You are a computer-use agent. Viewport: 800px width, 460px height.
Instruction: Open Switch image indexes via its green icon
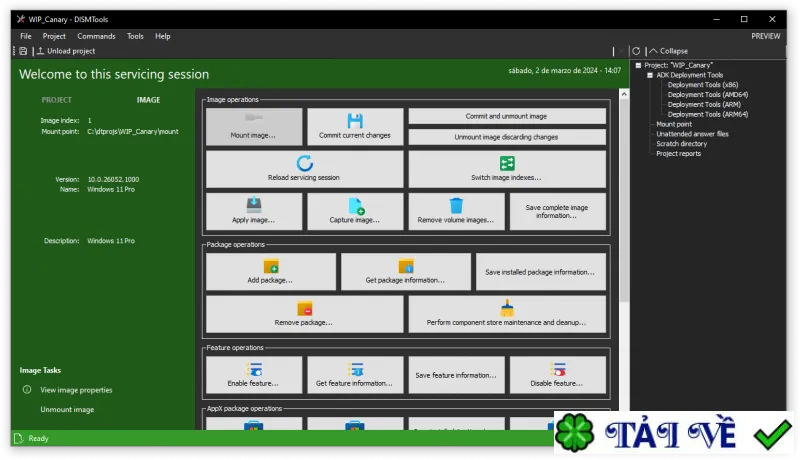coord(507,163)
